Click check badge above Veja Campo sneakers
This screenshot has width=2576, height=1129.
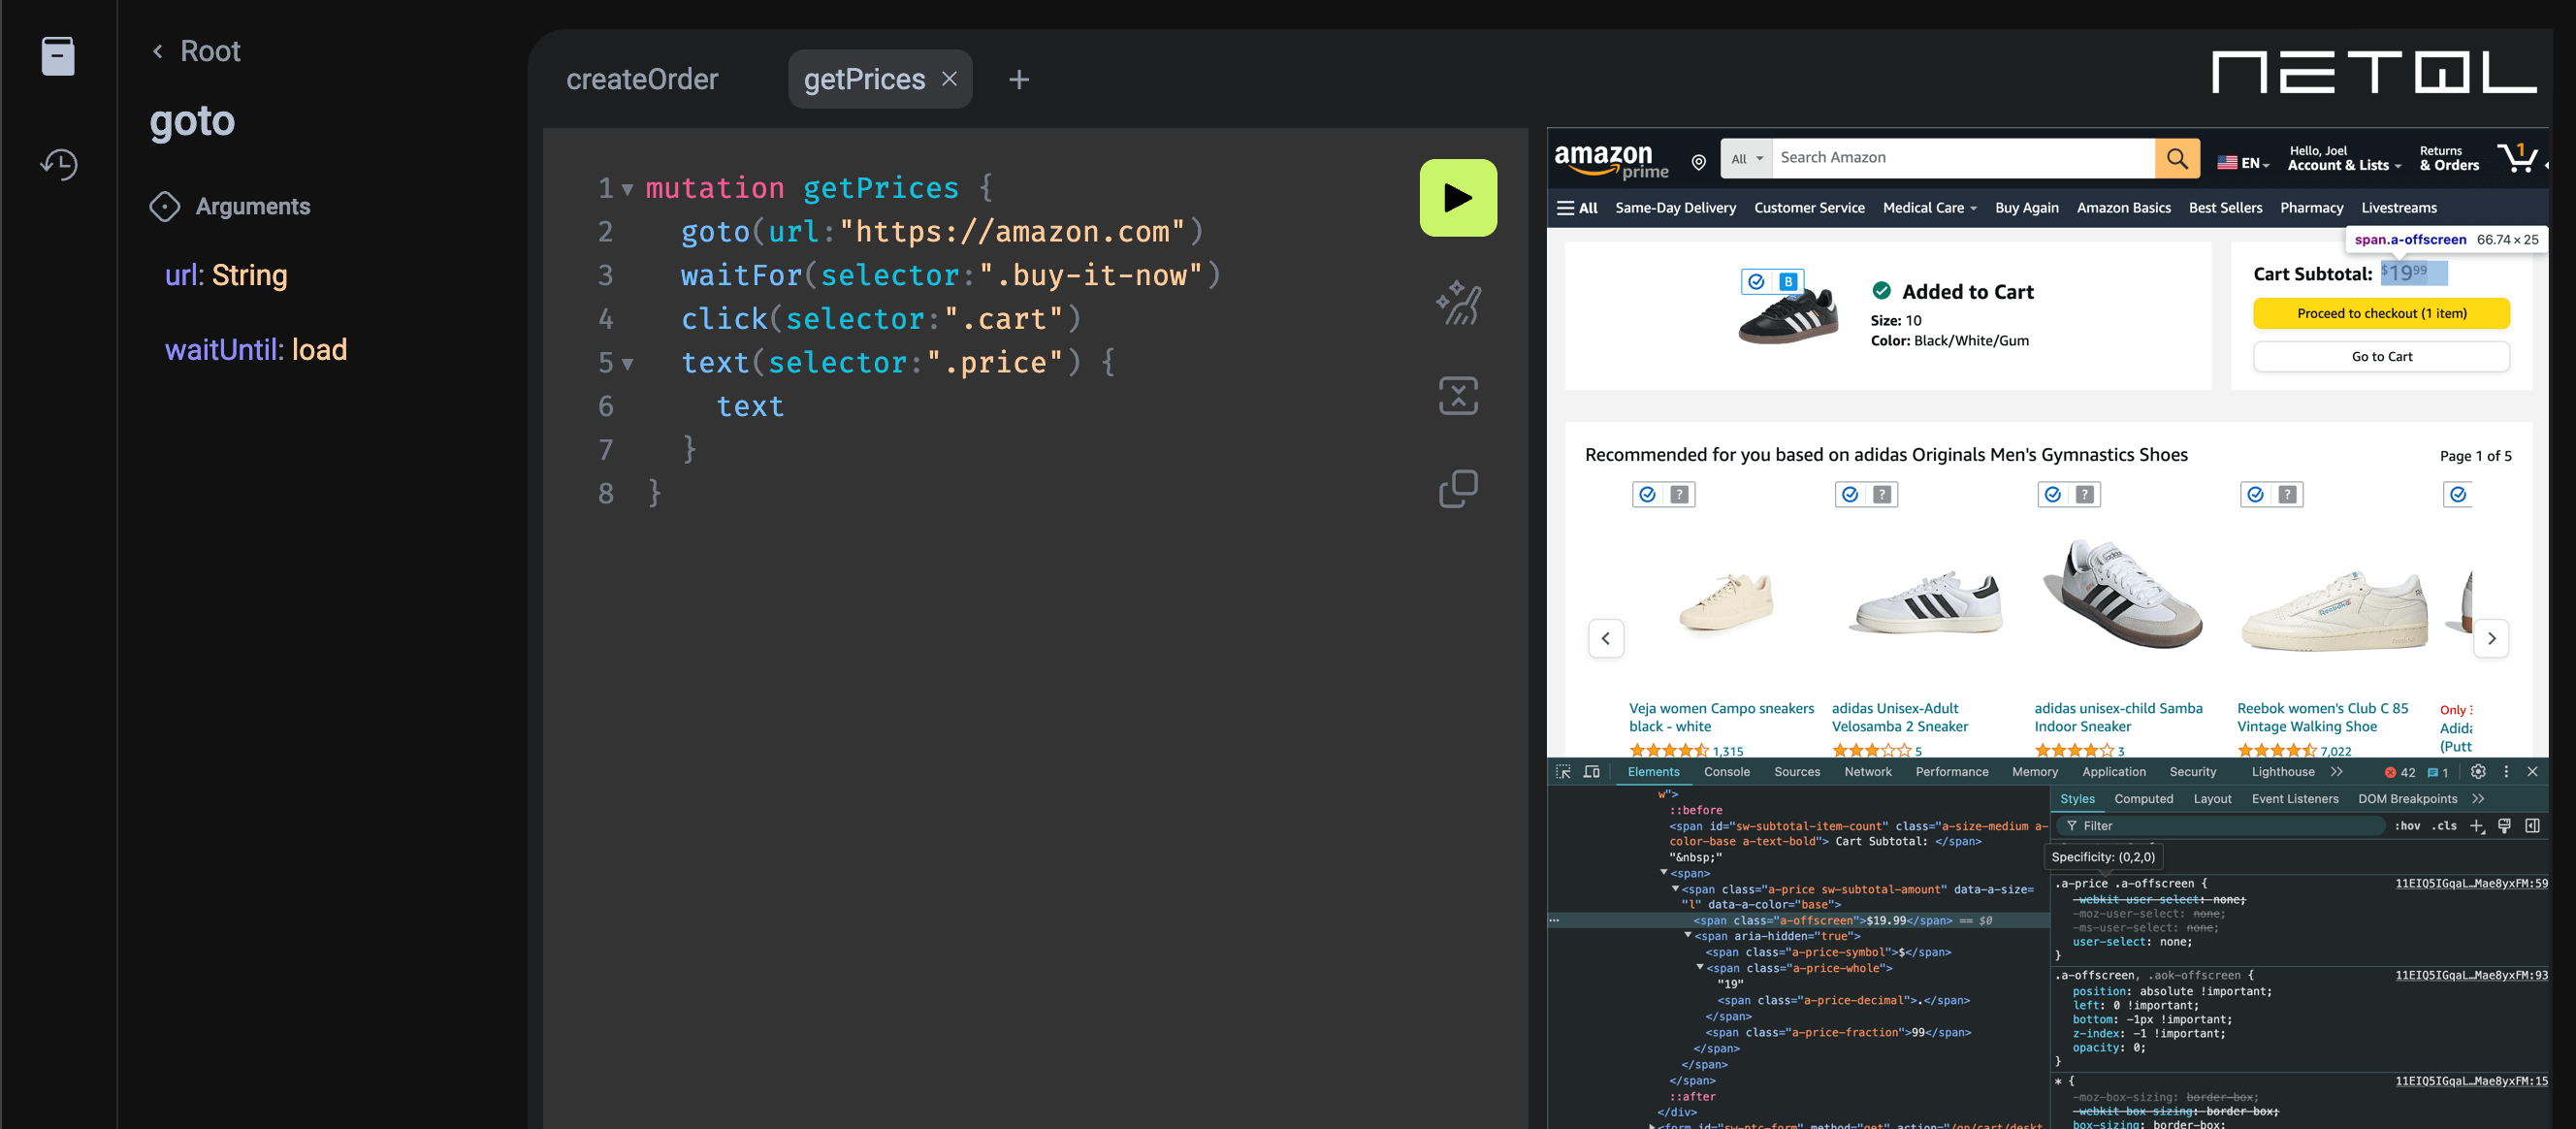click(x=1647, y=494)
